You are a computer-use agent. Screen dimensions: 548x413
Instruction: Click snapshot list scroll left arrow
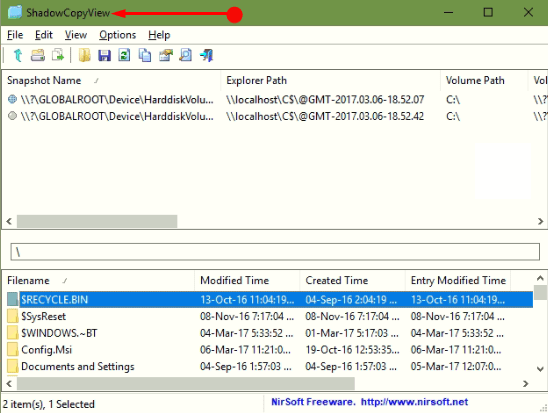click(x=9, y=221)
